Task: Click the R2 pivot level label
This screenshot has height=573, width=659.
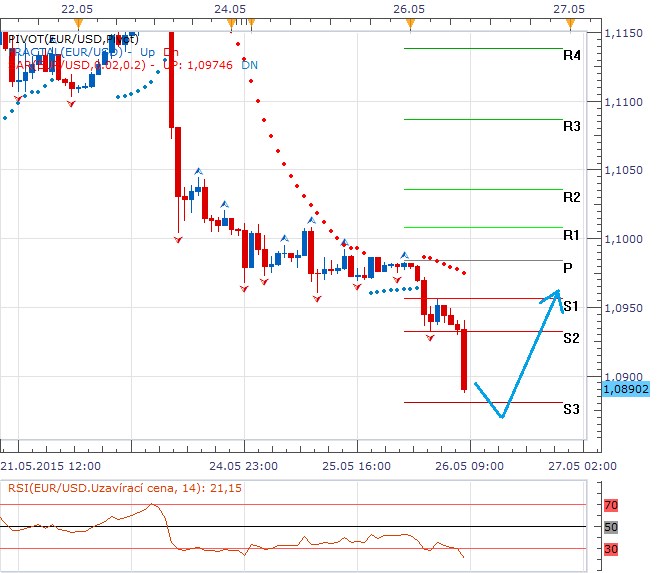Action: (571, 197)
